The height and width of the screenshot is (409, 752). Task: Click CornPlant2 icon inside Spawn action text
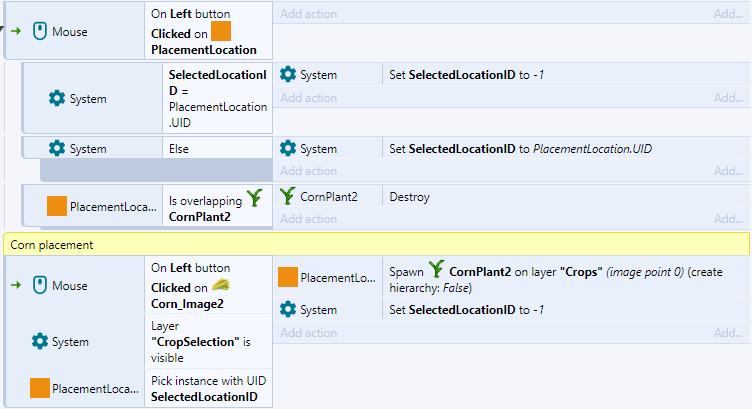pos(436,269)
